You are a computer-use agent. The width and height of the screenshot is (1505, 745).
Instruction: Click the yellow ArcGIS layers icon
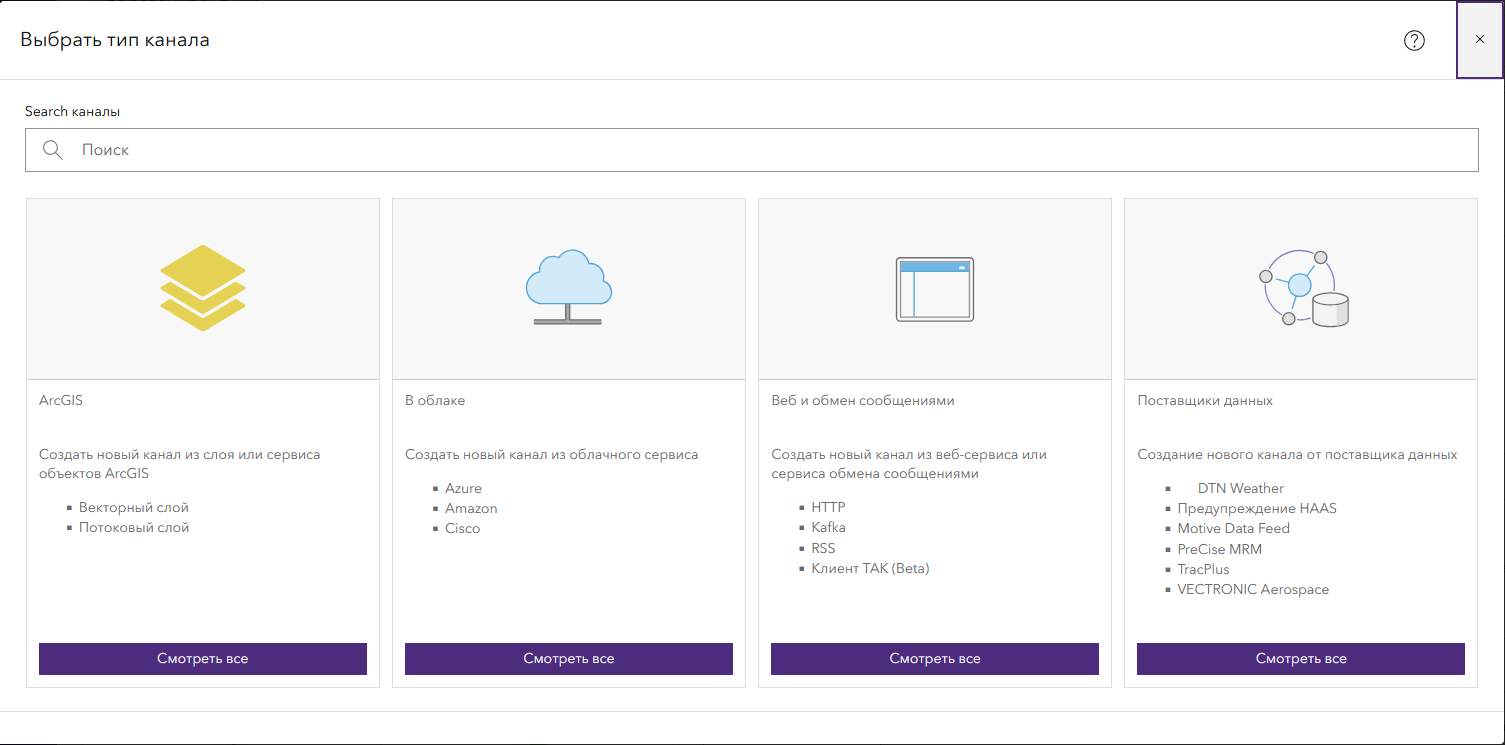pos(203,288)
